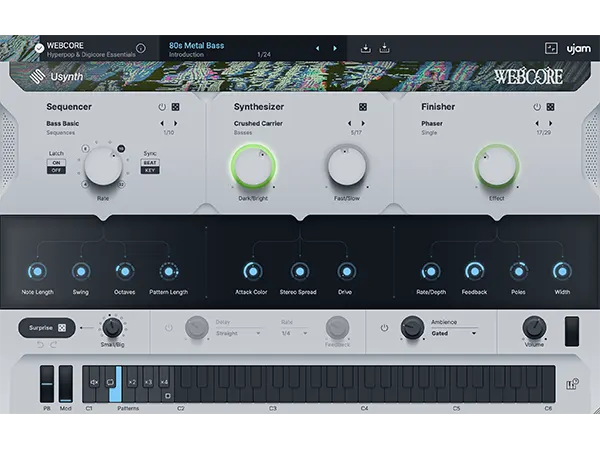Set Sync to KEY
This screenshot has height=450, width=600.
[150, 170]
